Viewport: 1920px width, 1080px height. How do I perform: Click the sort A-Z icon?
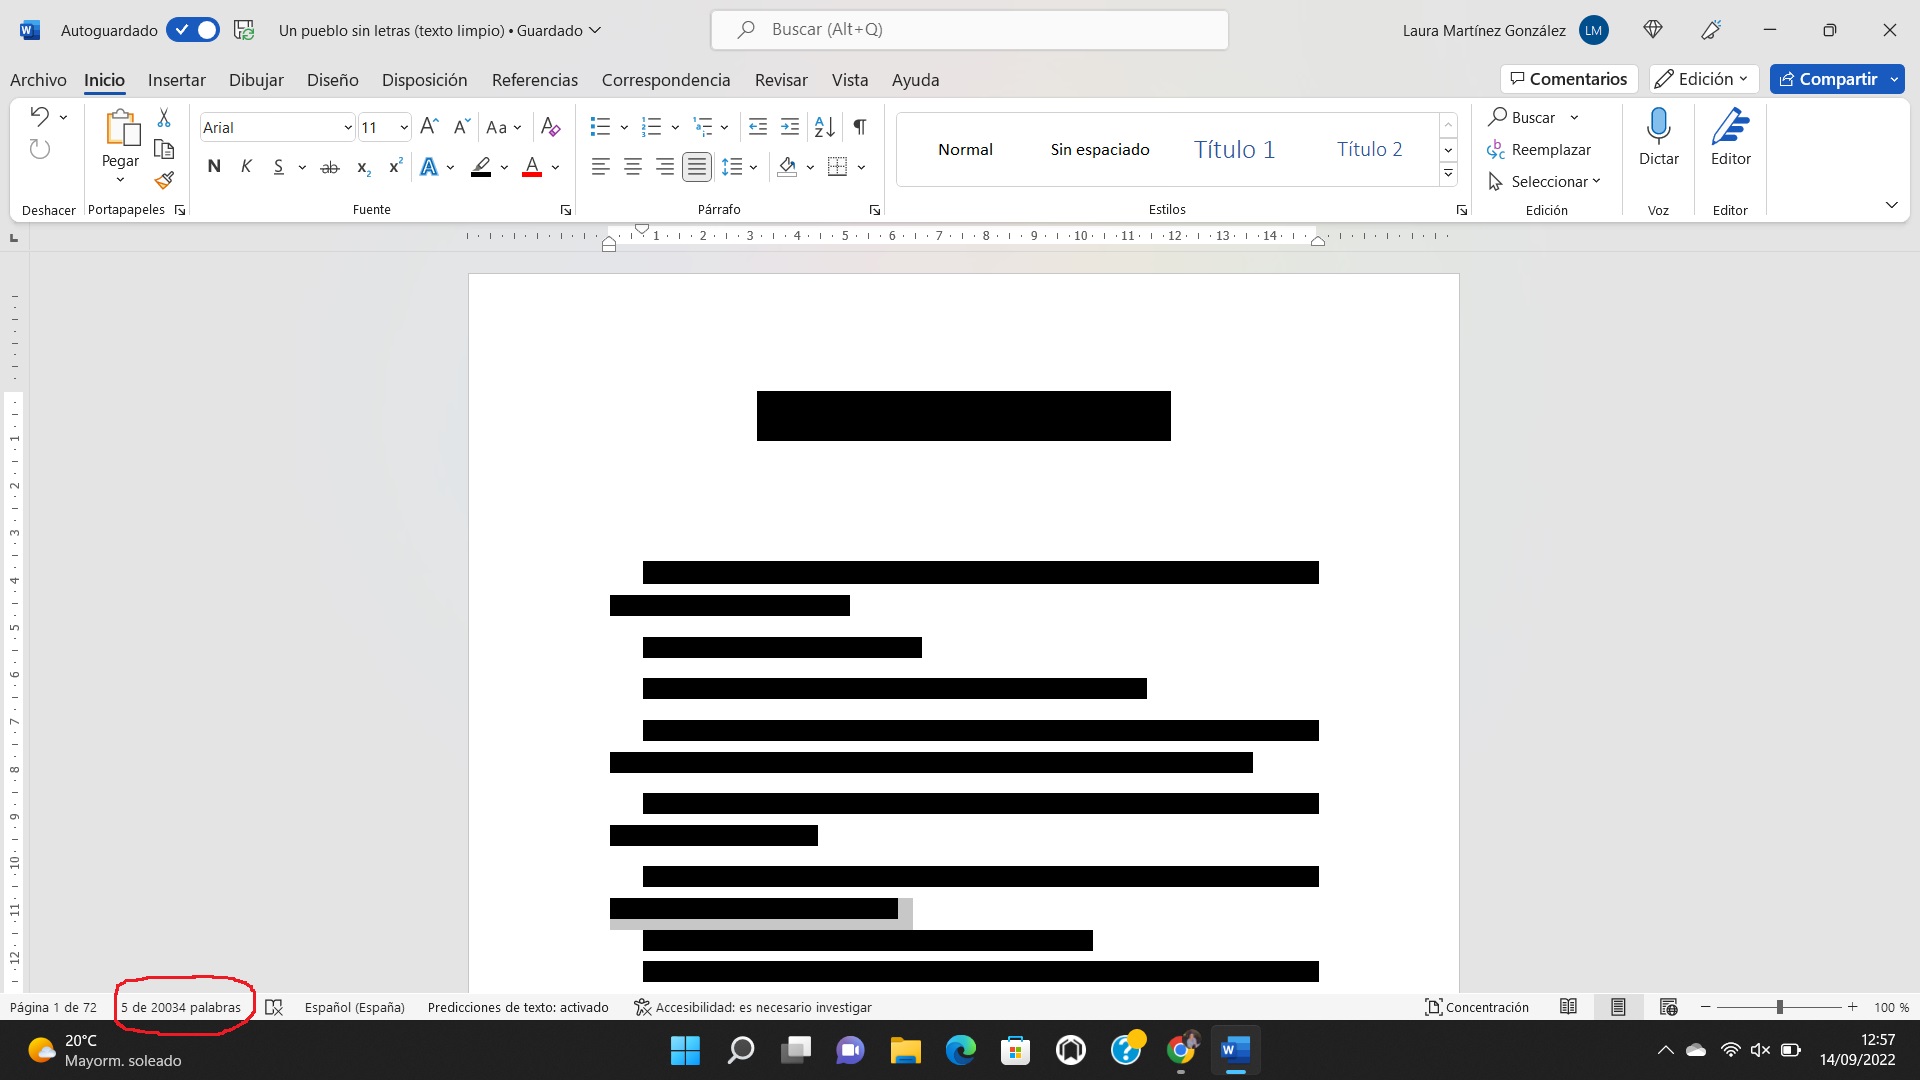pos(824,127)
